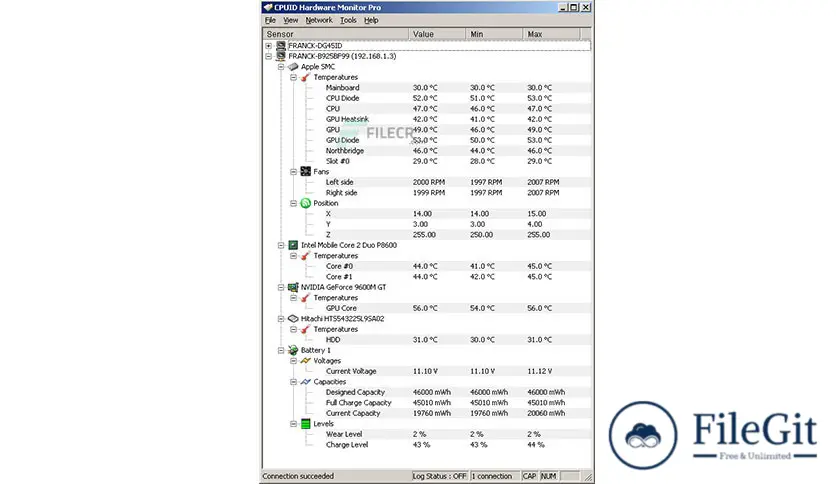Click the Value column header
Viewport: 836px width, 484px height.
(x=437, y=34)
